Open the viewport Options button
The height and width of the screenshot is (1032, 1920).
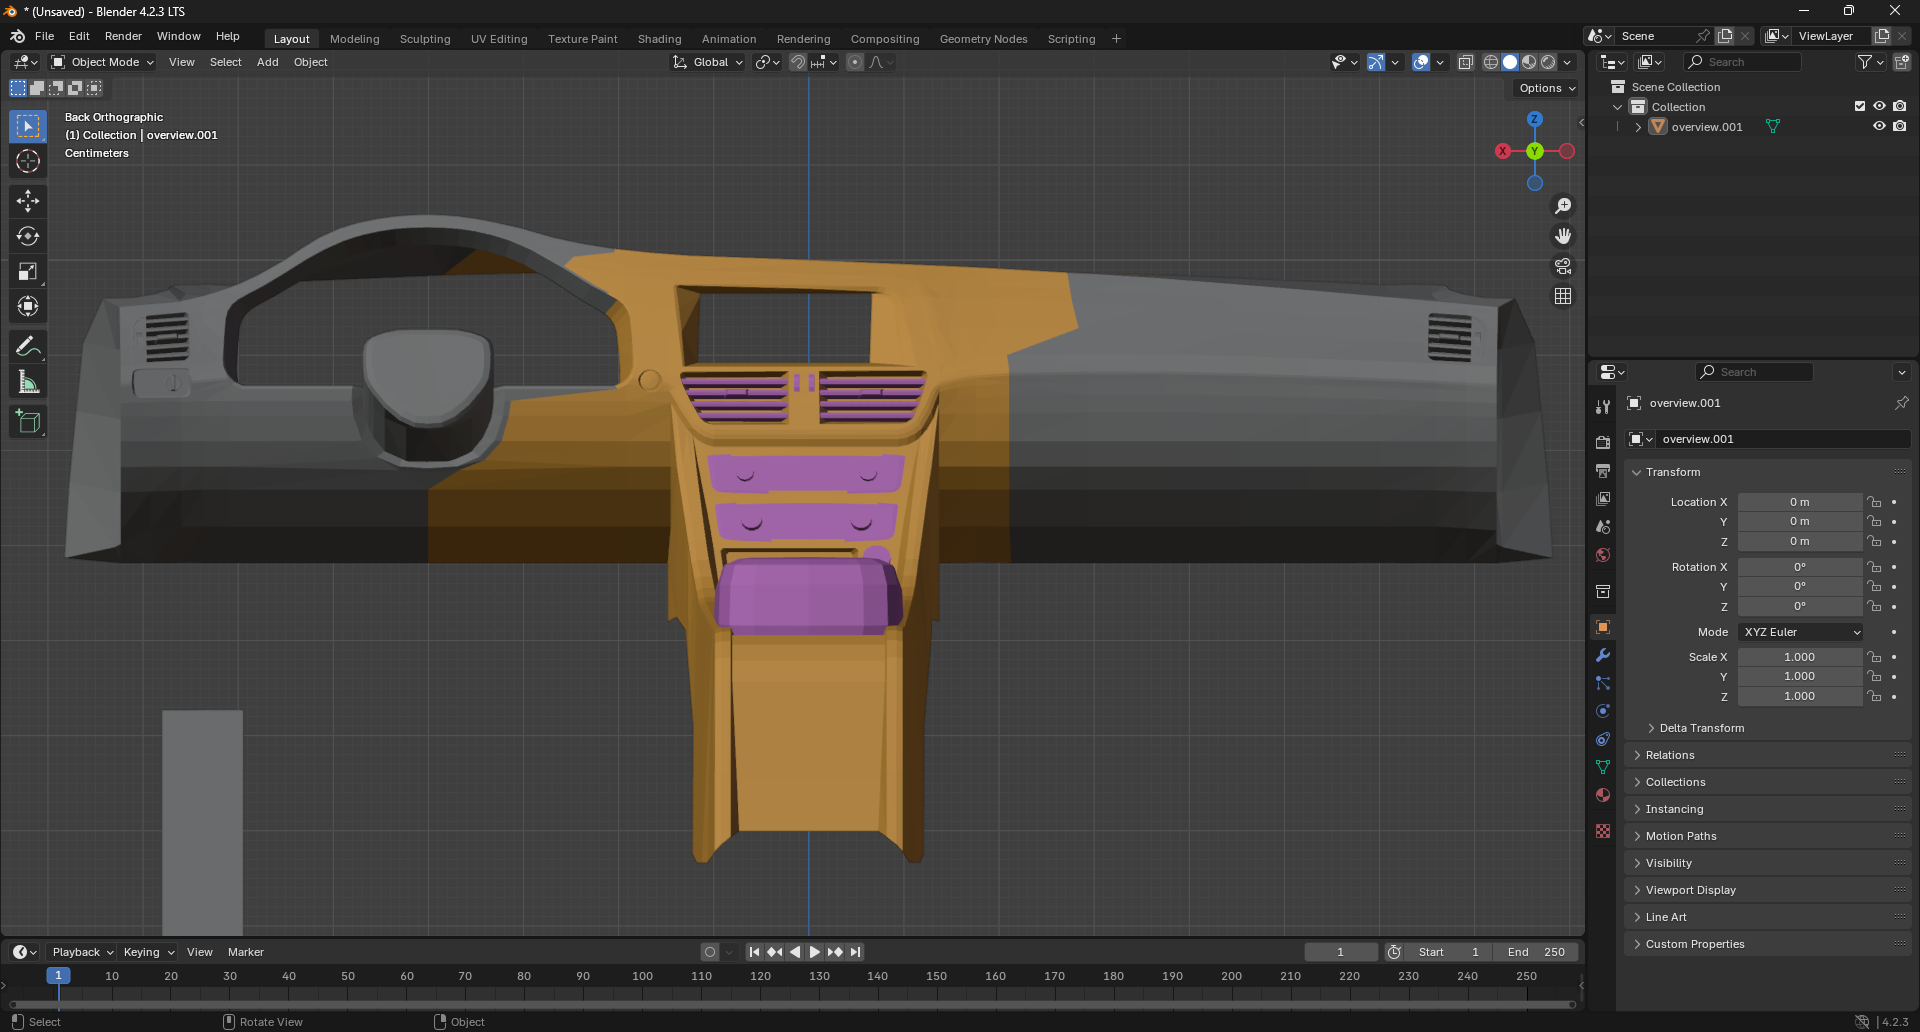pos(1547,88)
